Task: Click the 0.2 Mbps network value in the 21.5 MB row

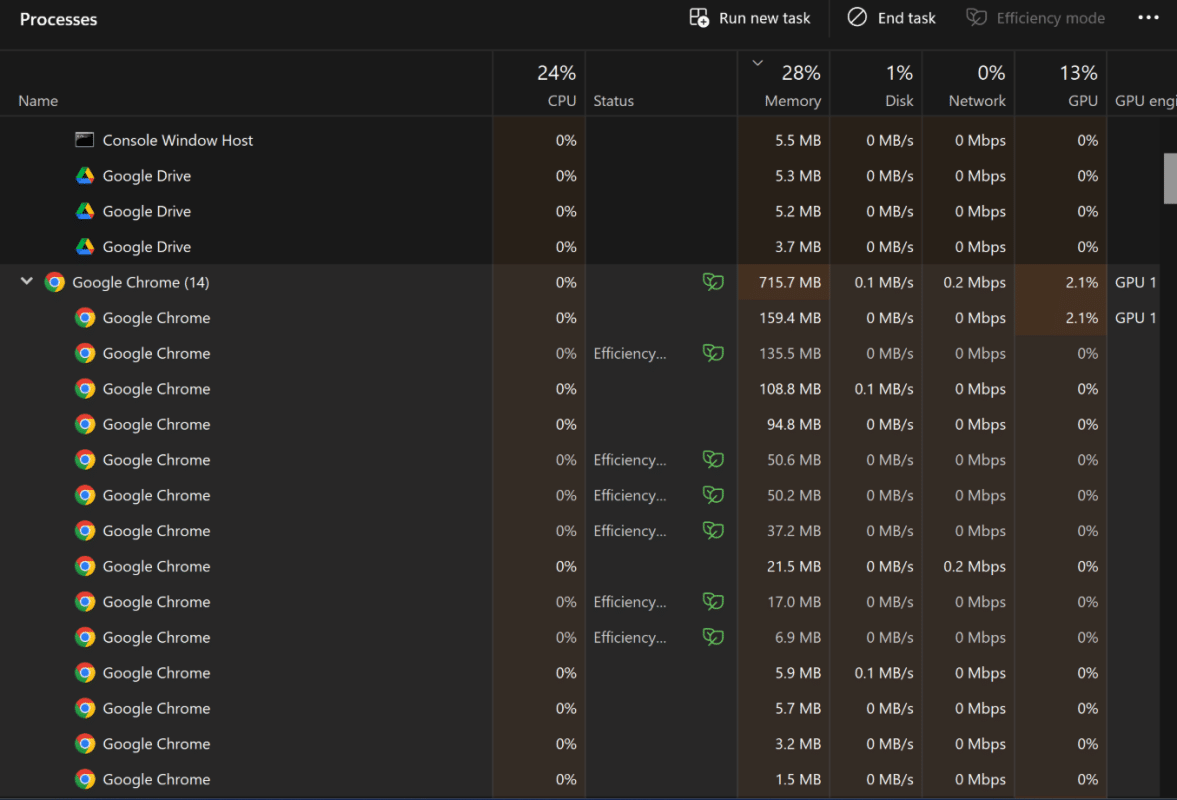Action: click(x=974, y=567)
